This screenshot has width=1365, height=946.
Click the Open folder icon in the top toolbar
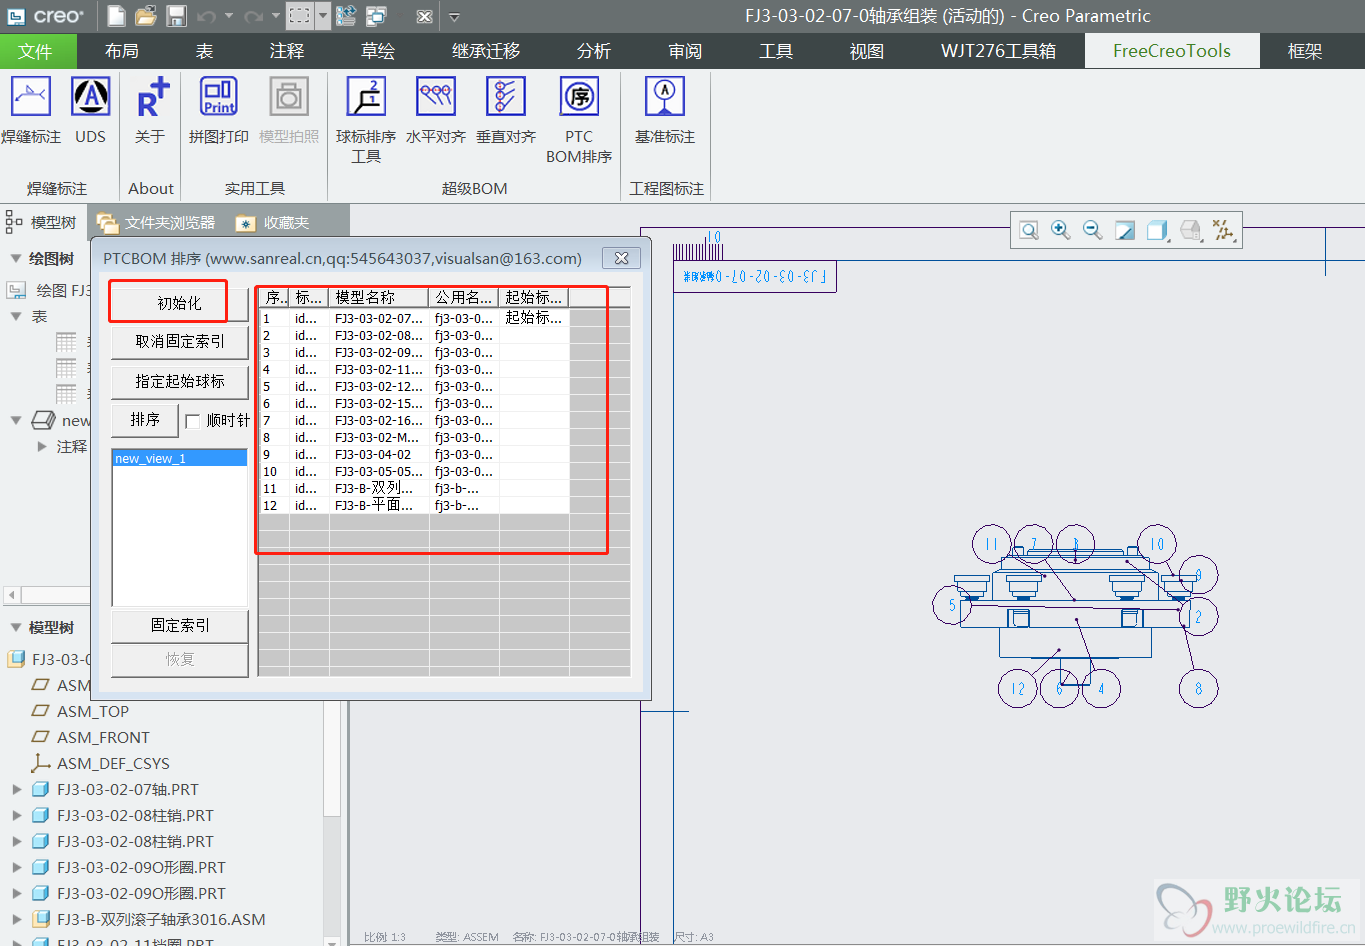pos(146,16)
